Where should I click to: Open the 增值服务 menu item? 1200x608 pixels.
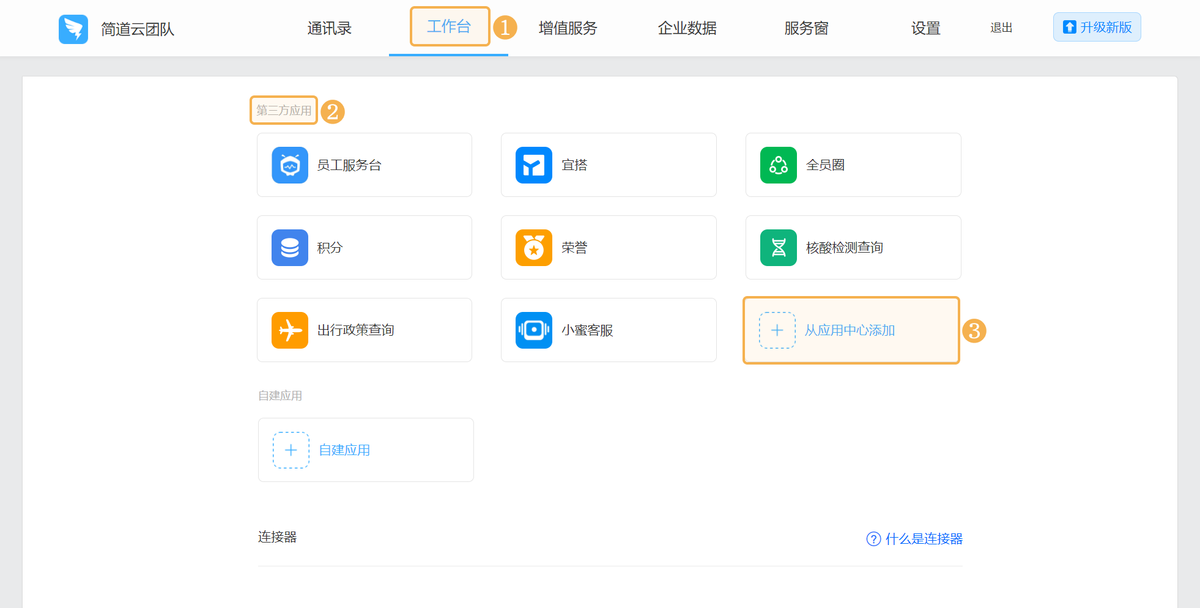tap(567, 27)
